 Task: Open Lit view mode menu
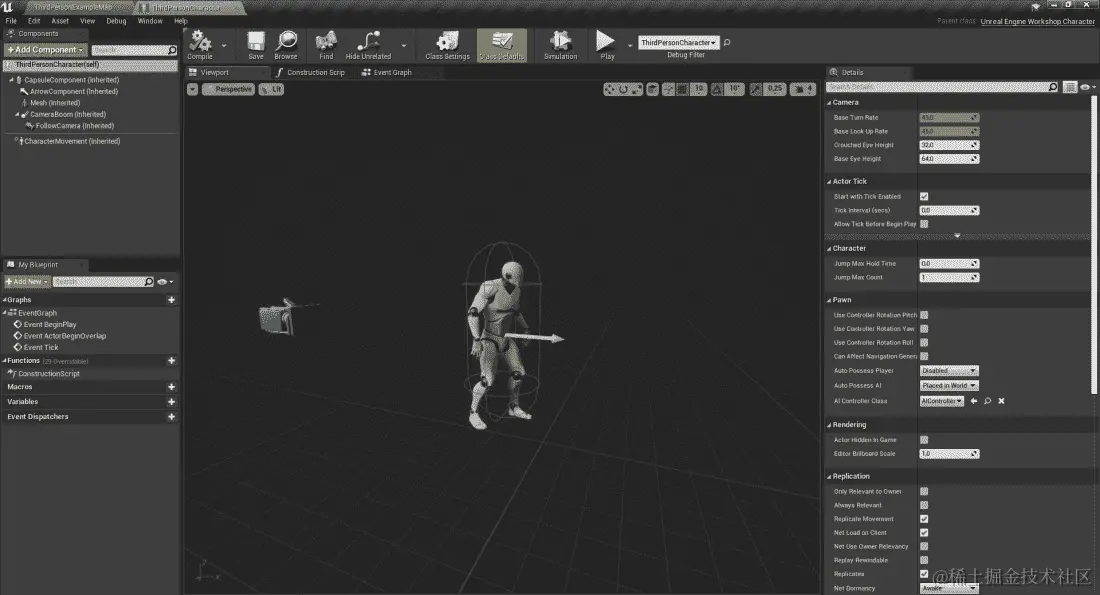(x=271, y=89)
